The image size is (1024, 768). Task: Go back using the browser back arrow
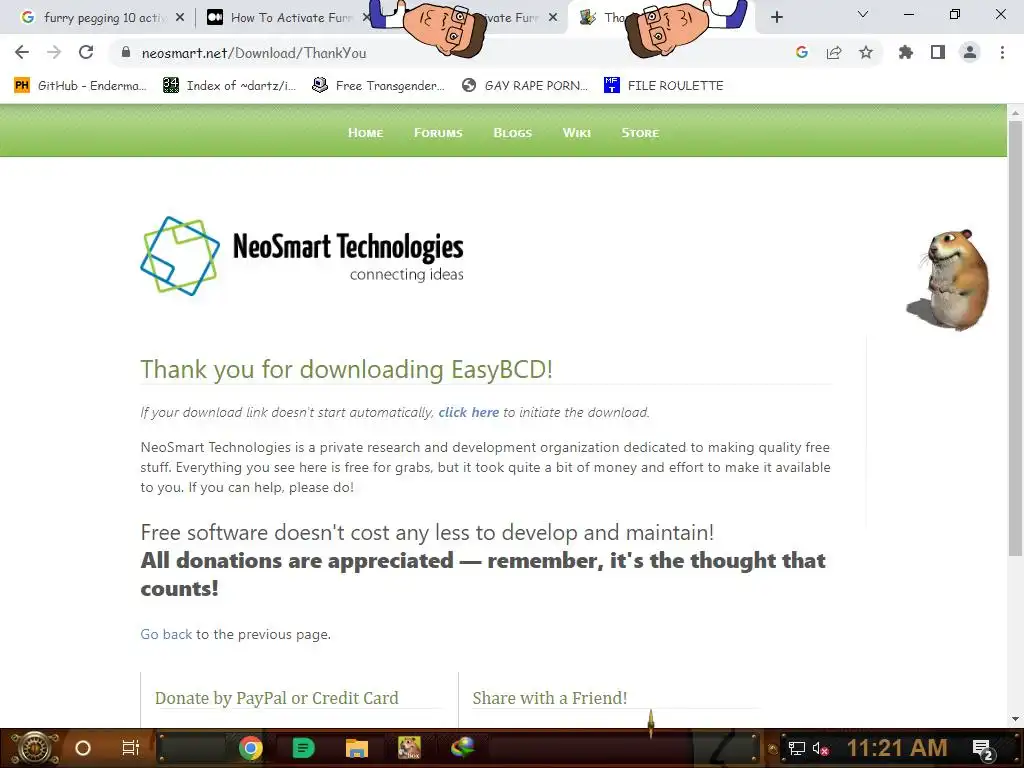[x=22, y=52]
